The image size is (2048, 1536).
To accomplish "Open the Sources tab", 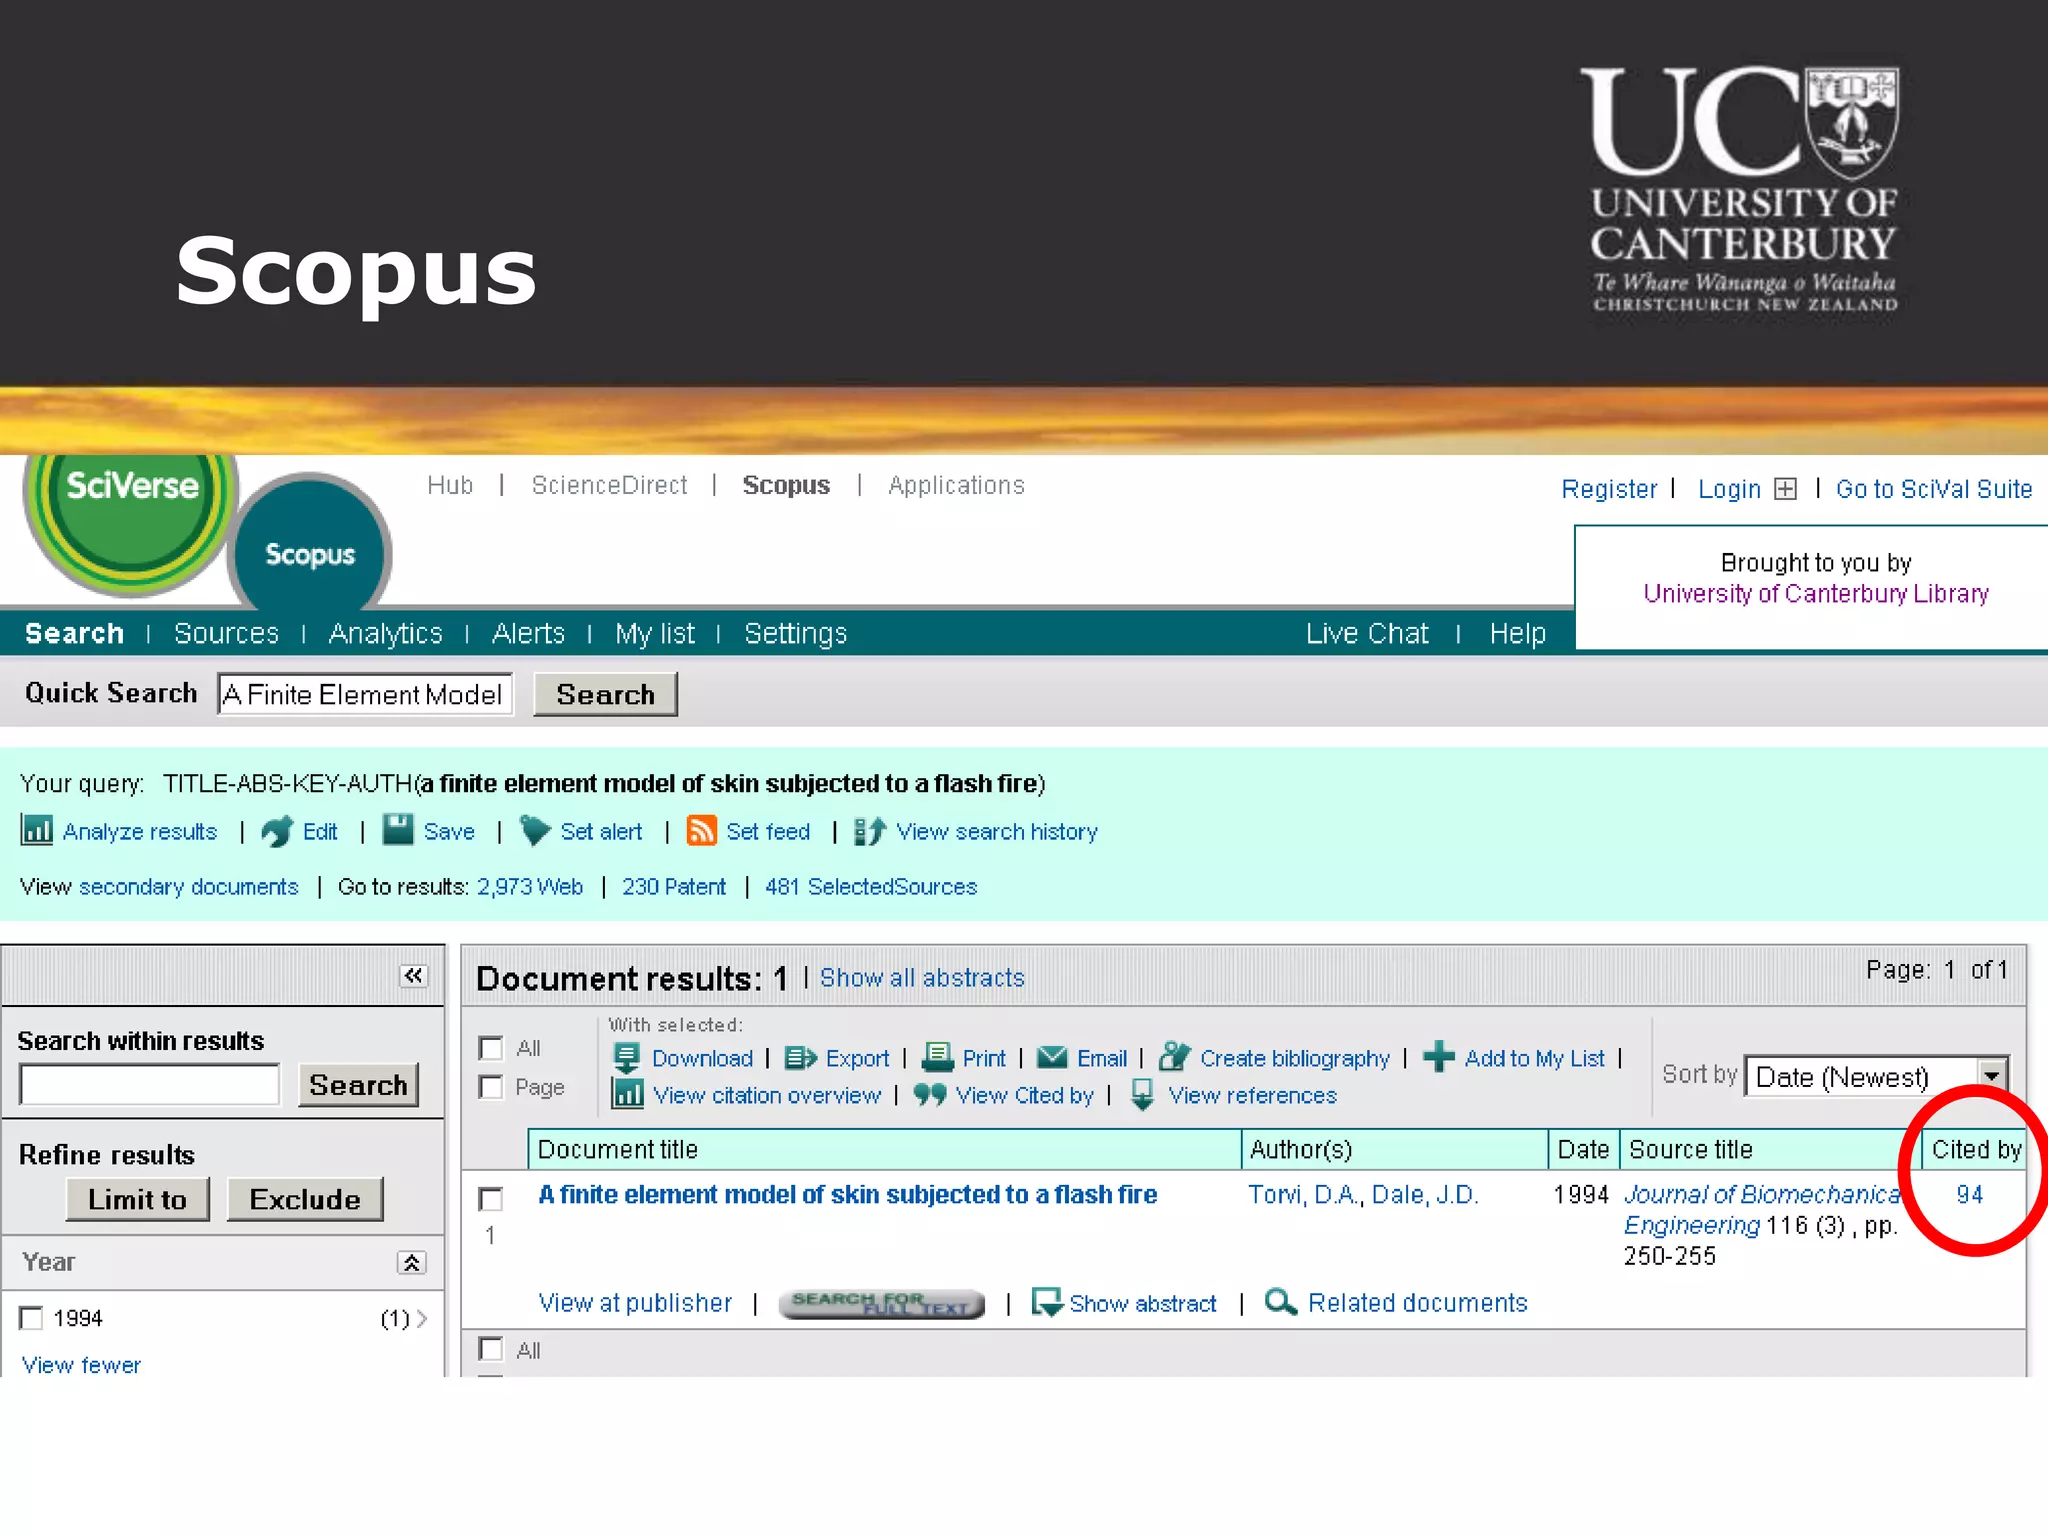I will pos(226,633).
